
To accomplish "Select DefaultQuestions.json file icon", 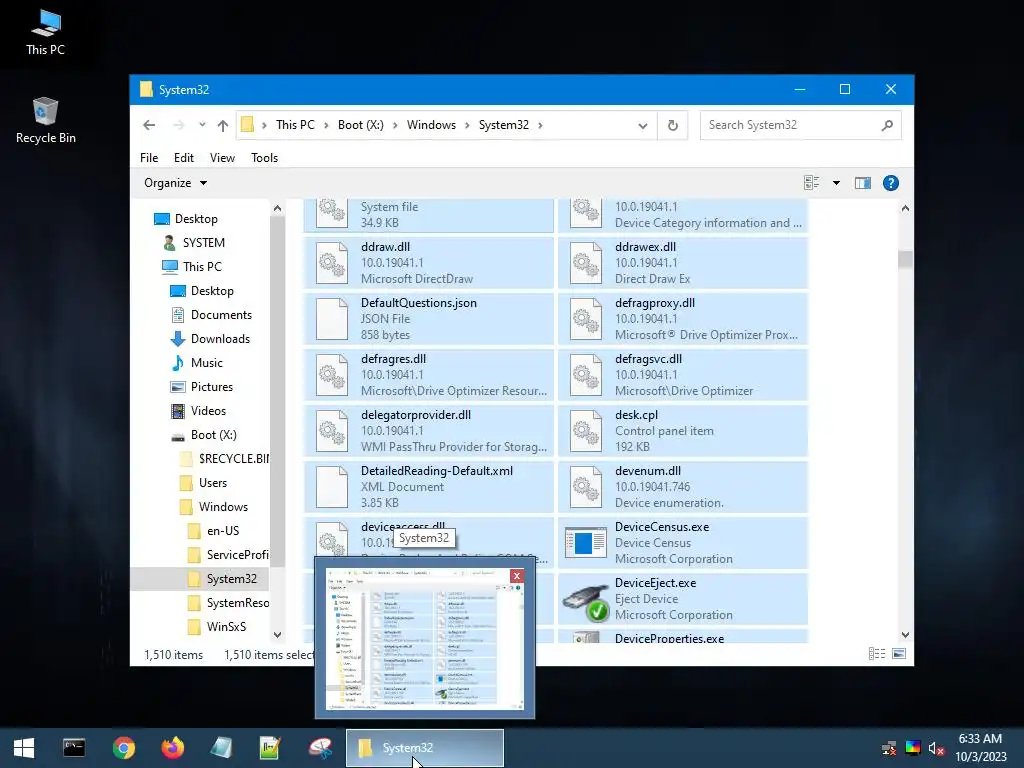I will tap(332, 319).
